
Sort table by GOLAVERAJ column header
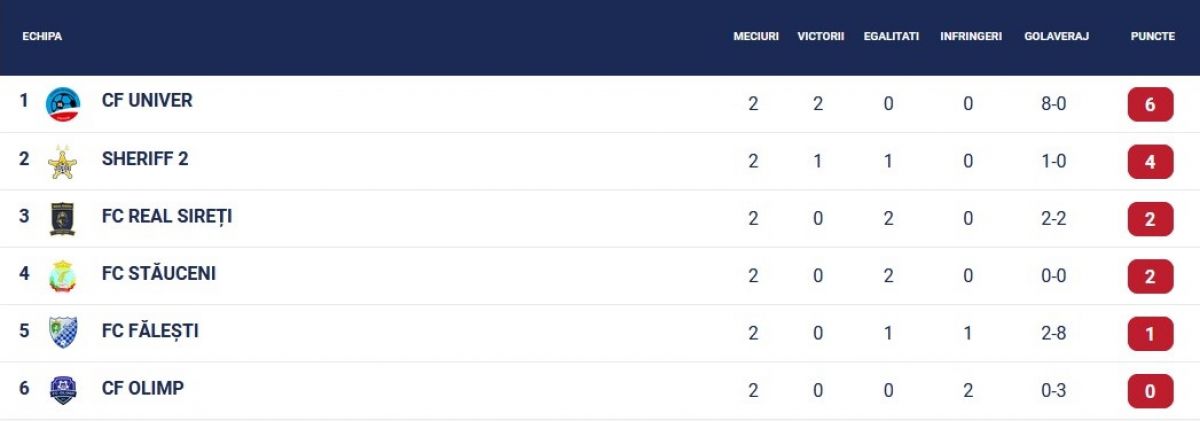coord(1056,36)
